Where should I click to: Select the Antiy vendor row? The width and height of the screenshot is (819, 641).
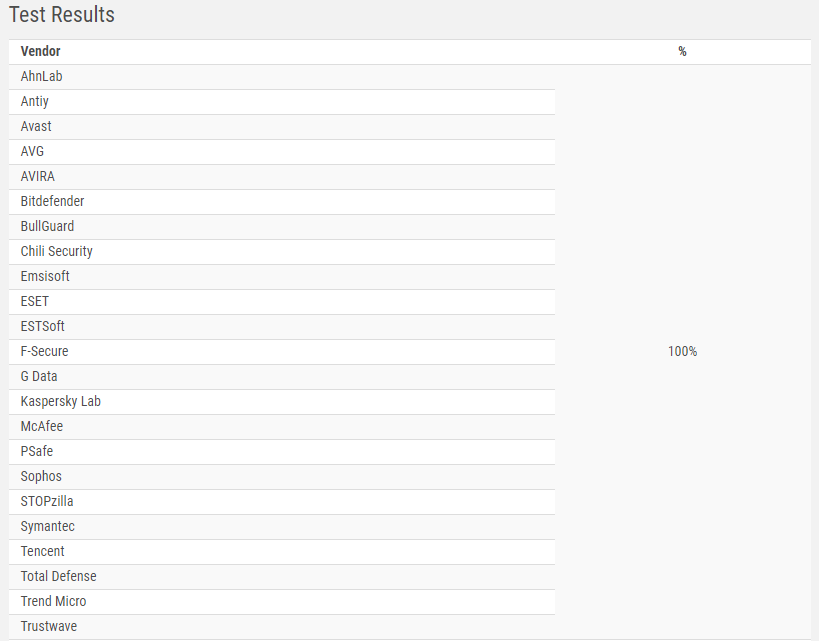coord(282,102)
